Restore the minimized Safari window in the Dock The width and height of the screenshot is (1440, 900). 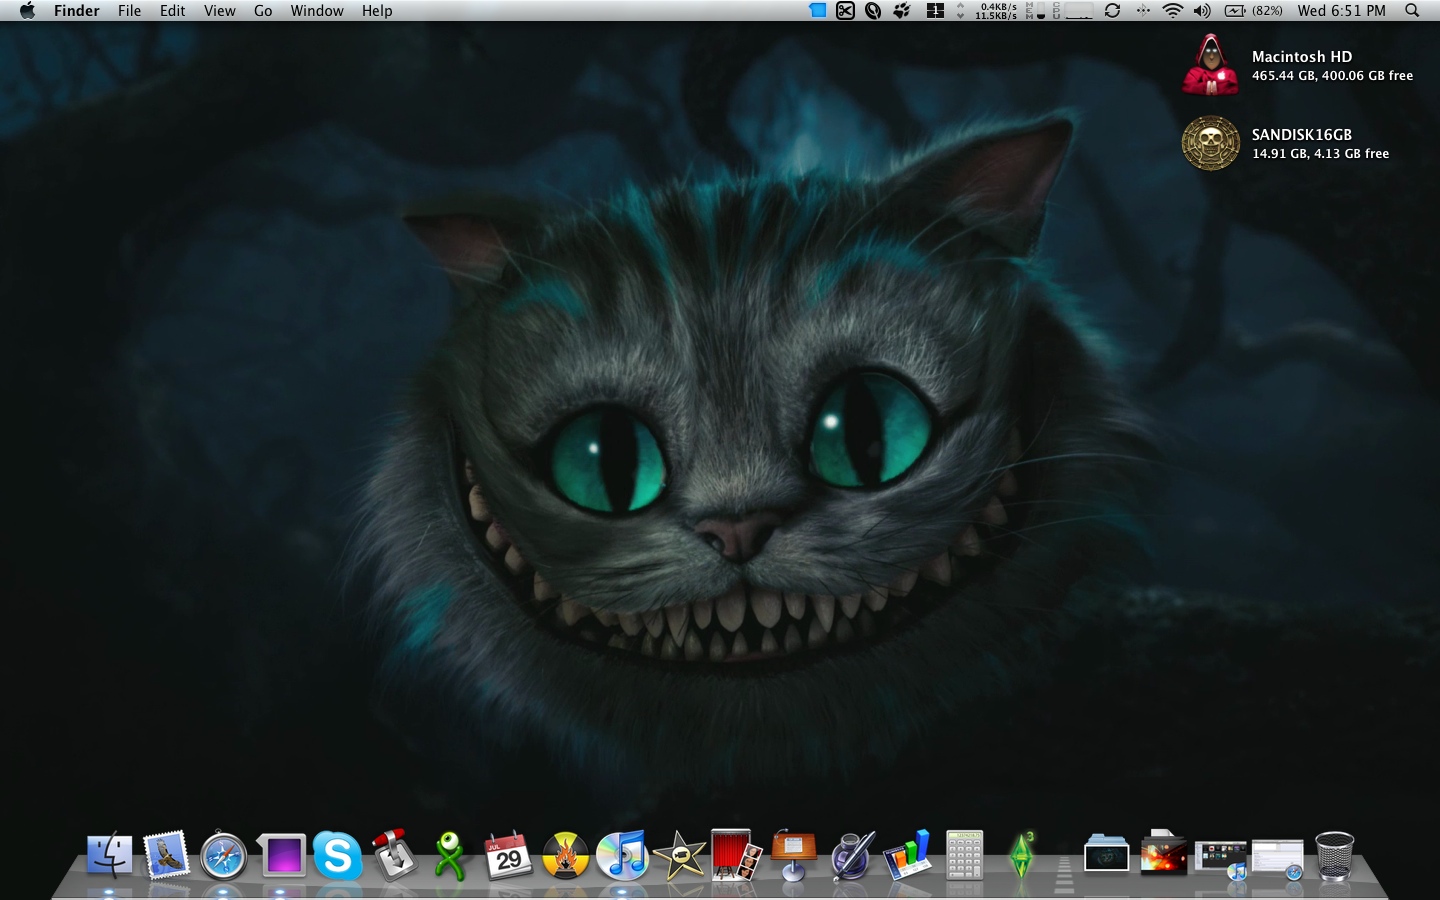[x=1277, y=860]
